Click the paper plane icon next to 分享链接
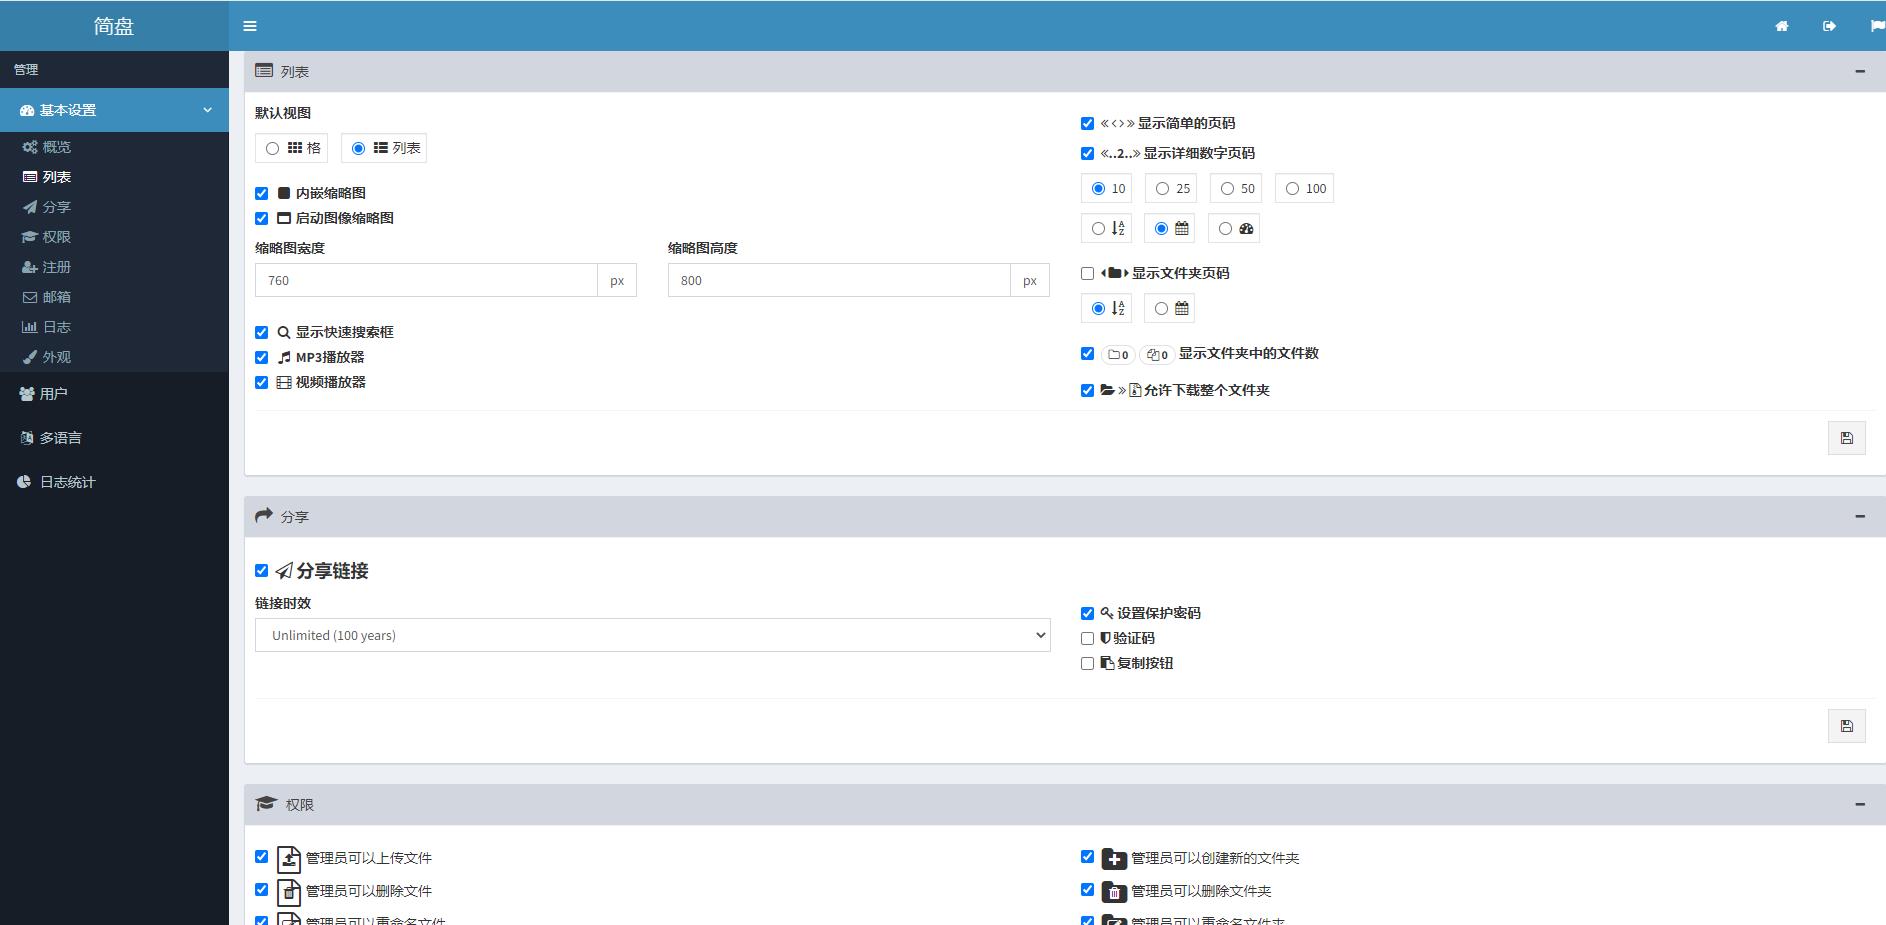1886x925 pixels. click(x=284, y=571)
